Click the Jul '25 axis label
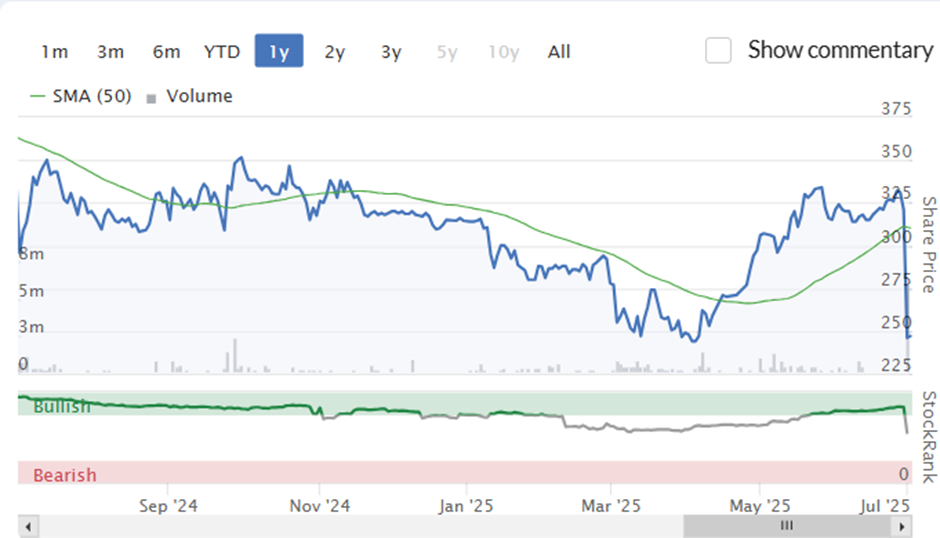 point(884,506)
